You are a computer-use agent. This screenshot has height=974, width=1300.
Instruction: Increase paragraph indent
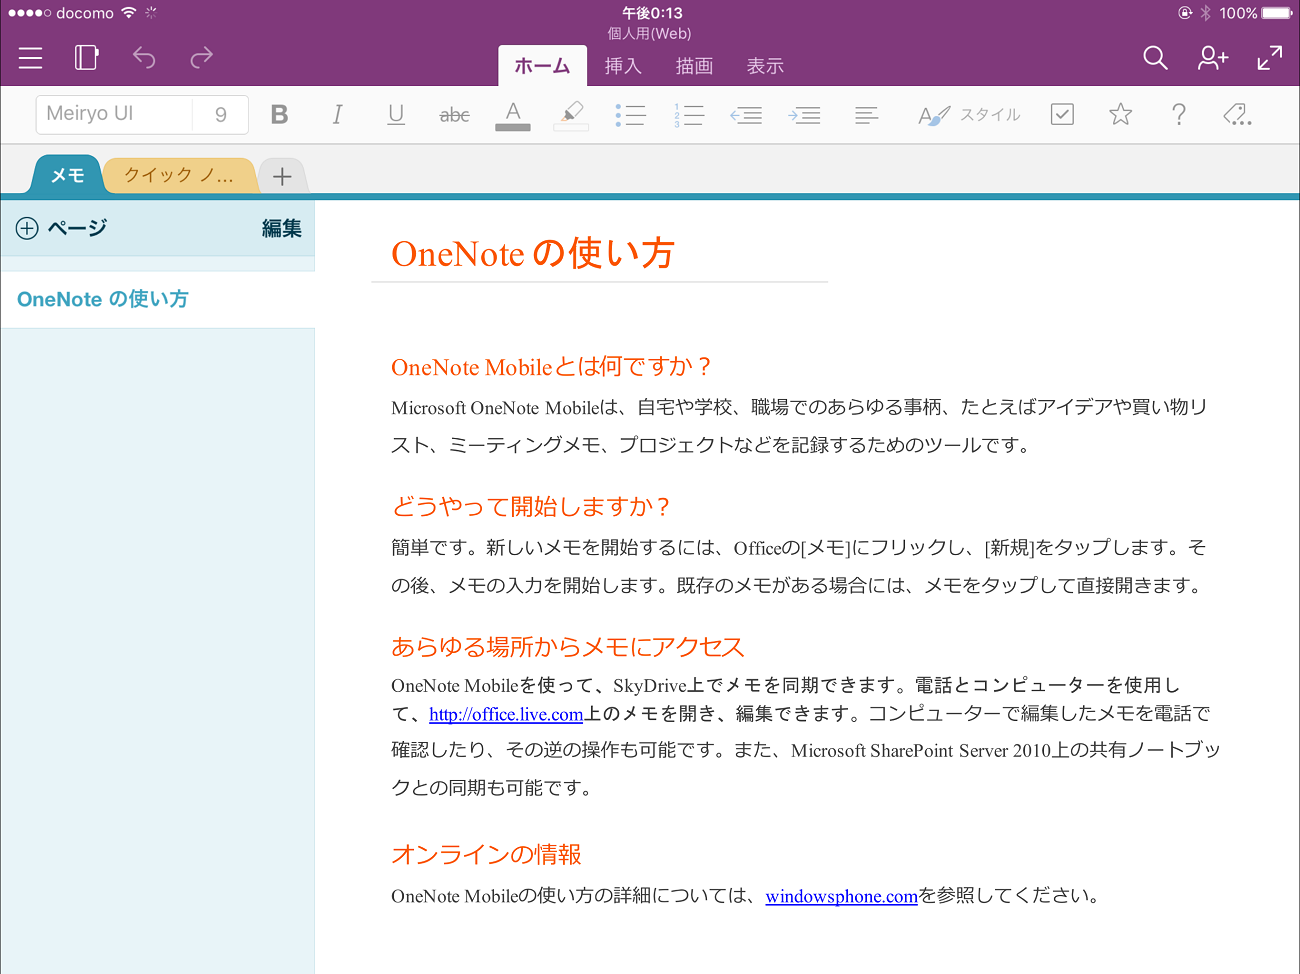tap(804, 115)
